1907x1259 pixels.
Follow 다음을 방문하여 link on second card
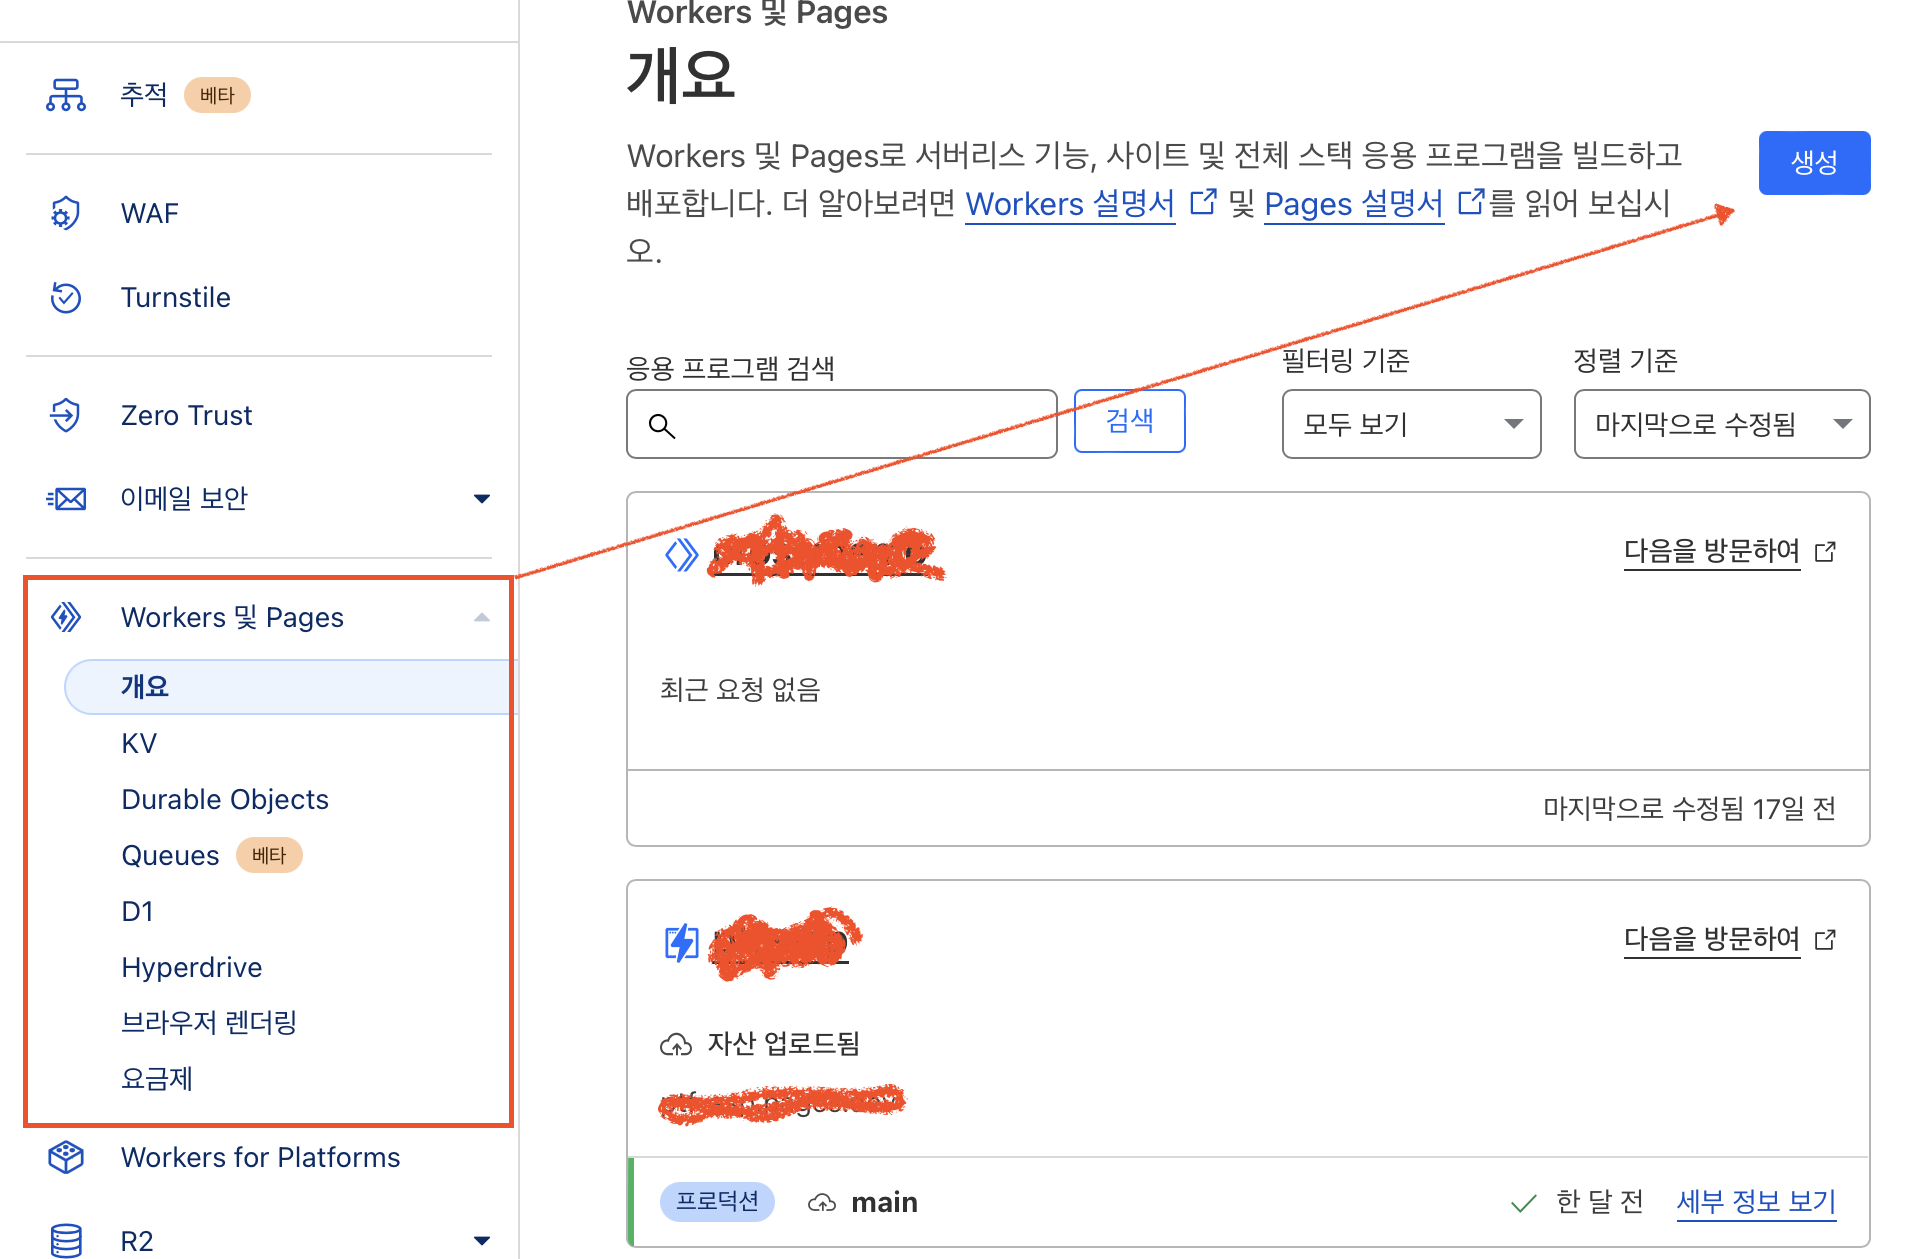(x=1712, y=939)
